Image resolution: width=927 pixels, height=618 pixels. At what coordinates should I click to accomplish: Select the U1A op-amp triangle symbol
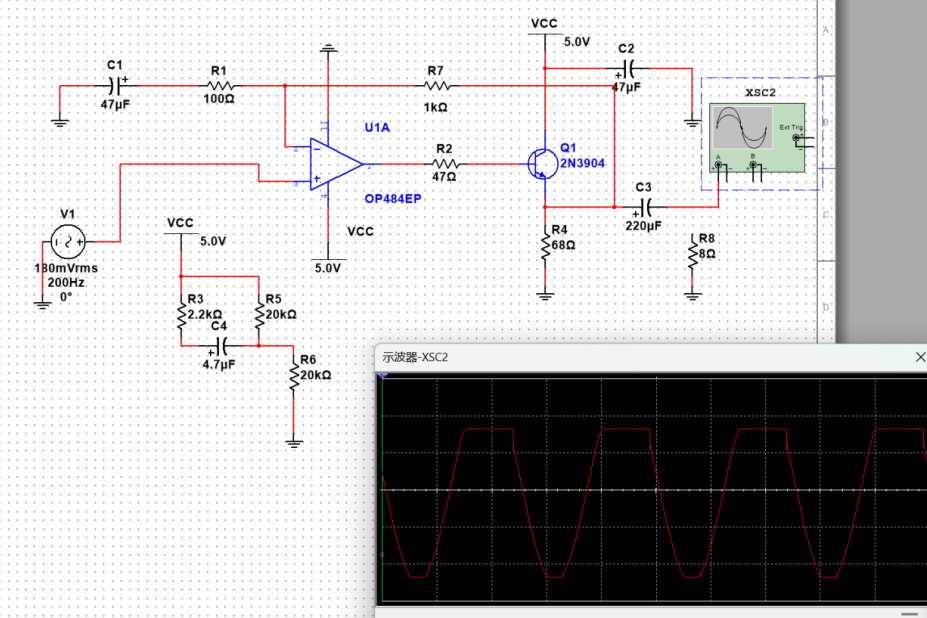336,164
